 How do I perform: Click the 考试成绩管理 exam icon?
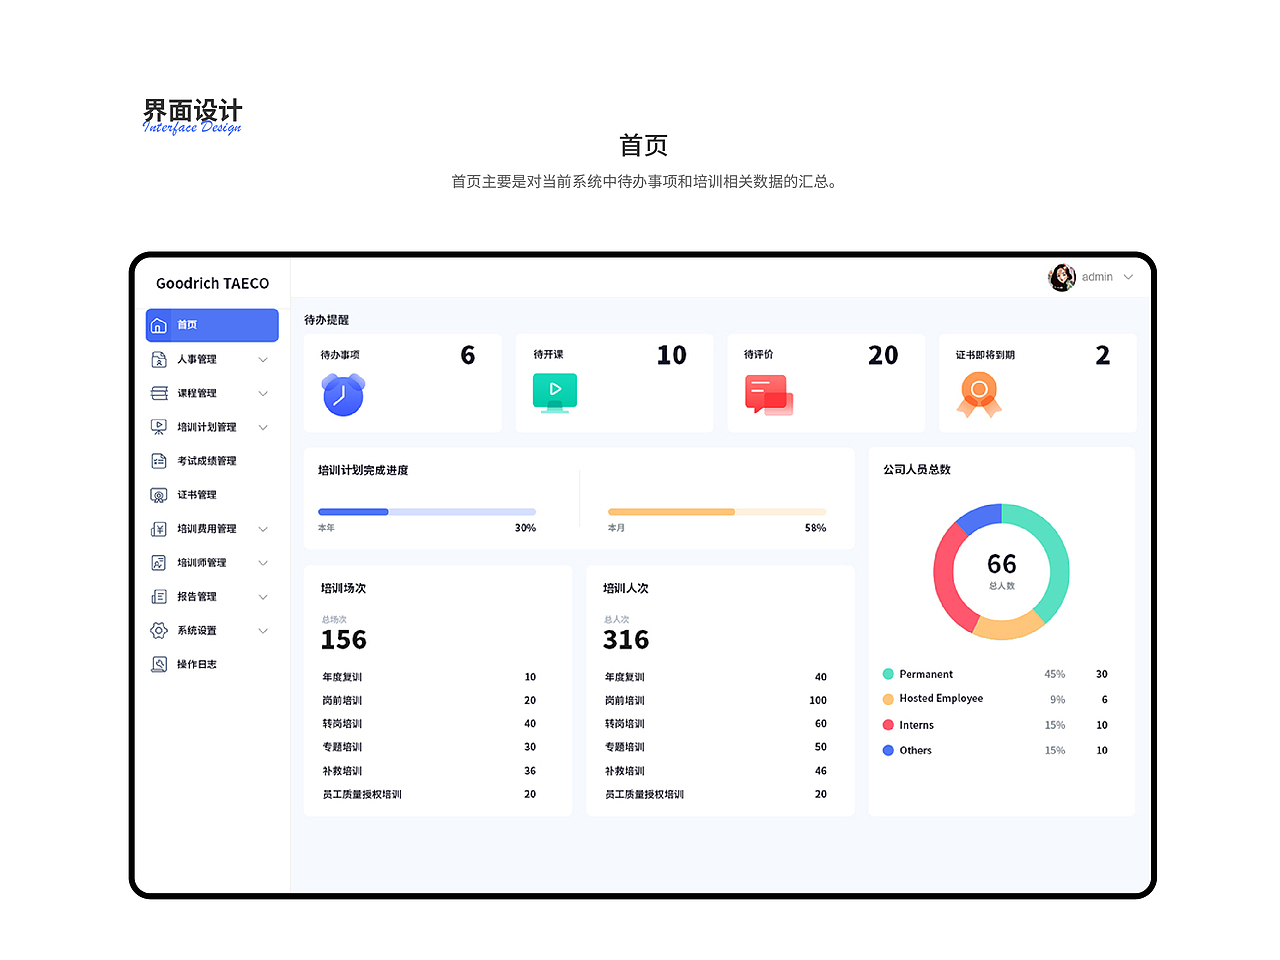coord(158,462)
